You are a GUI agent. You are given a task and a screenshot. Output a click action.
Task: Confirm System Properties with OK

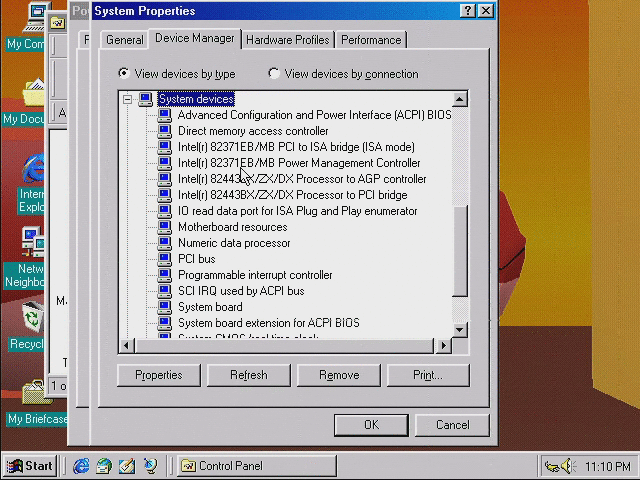click(371, 425)
